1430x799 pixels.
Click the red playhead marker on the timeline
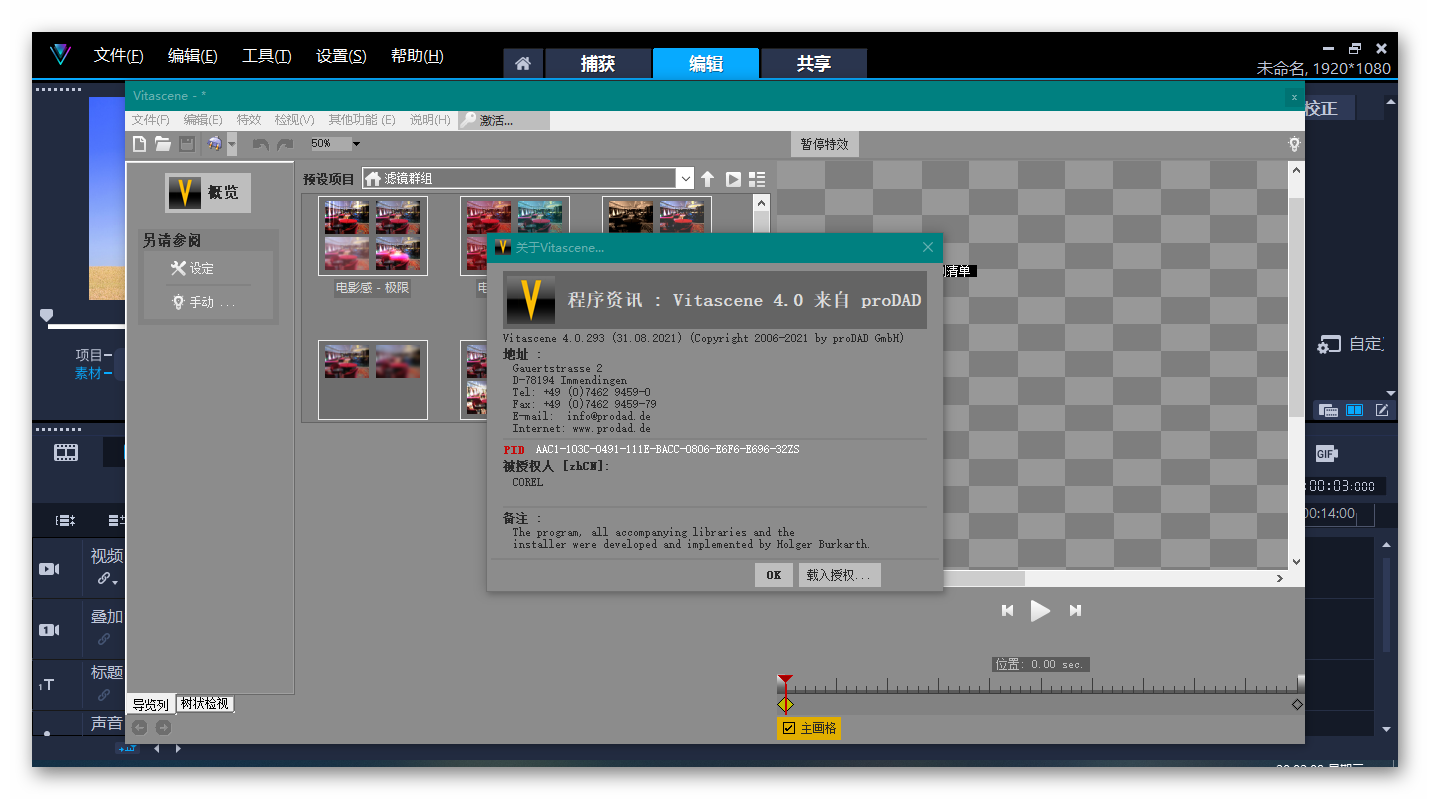click(785, 681)
